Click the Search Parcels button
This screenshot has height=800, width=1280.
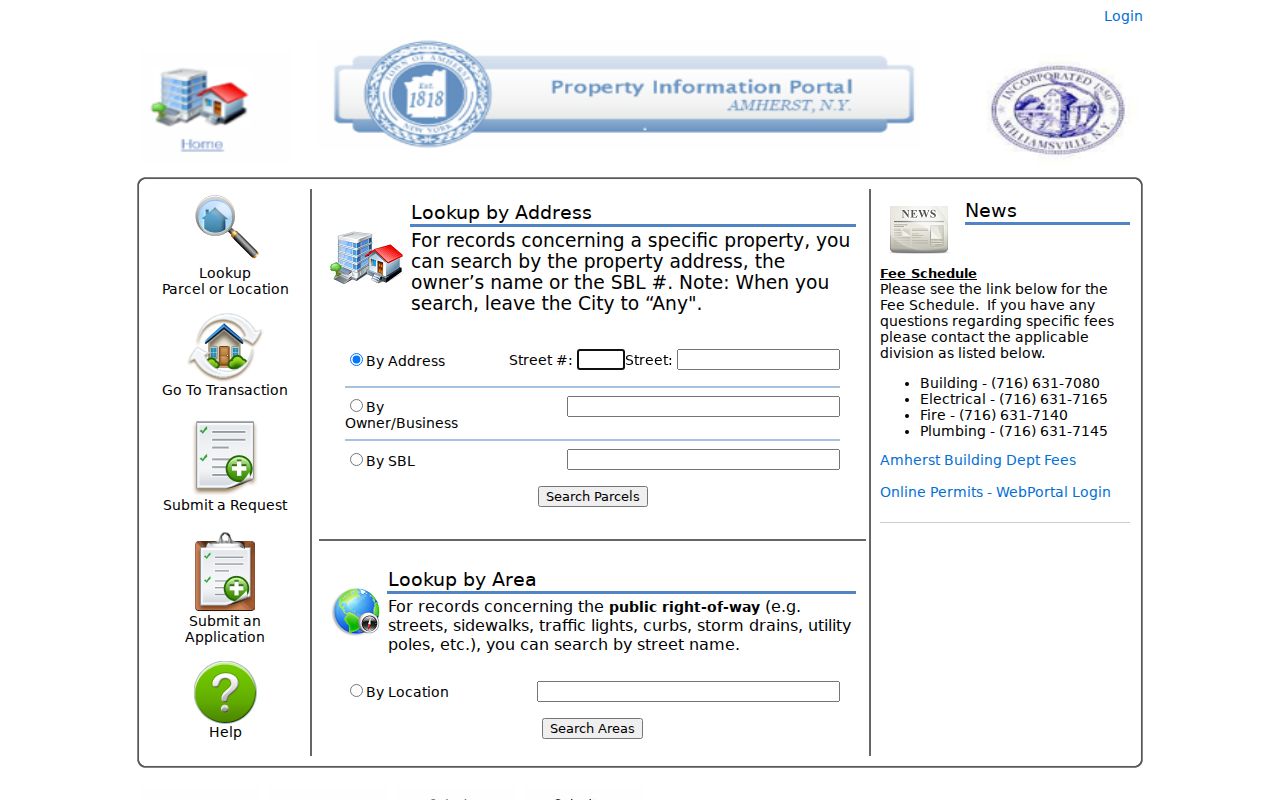tap(593, 496)
